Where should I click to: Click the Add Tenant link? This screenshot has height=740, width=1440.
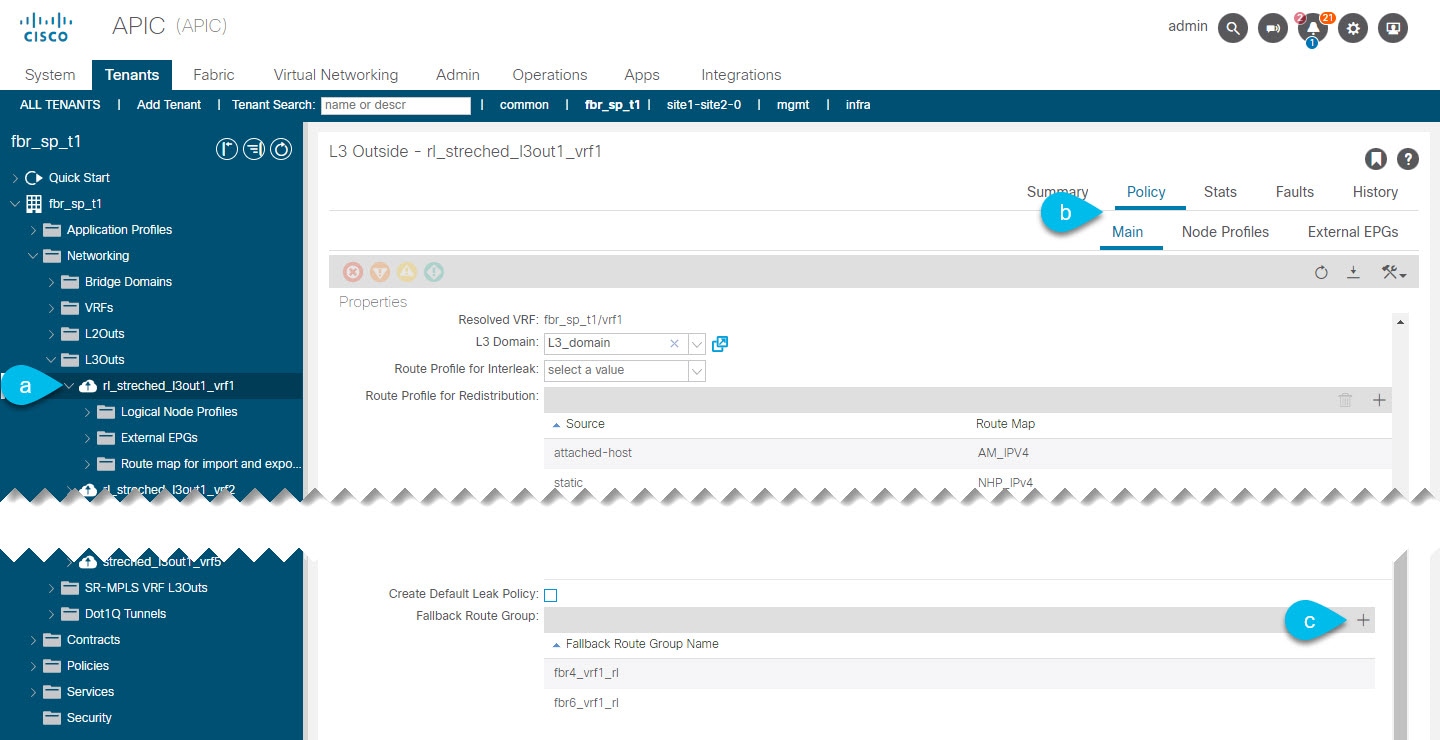pos(169,105)
